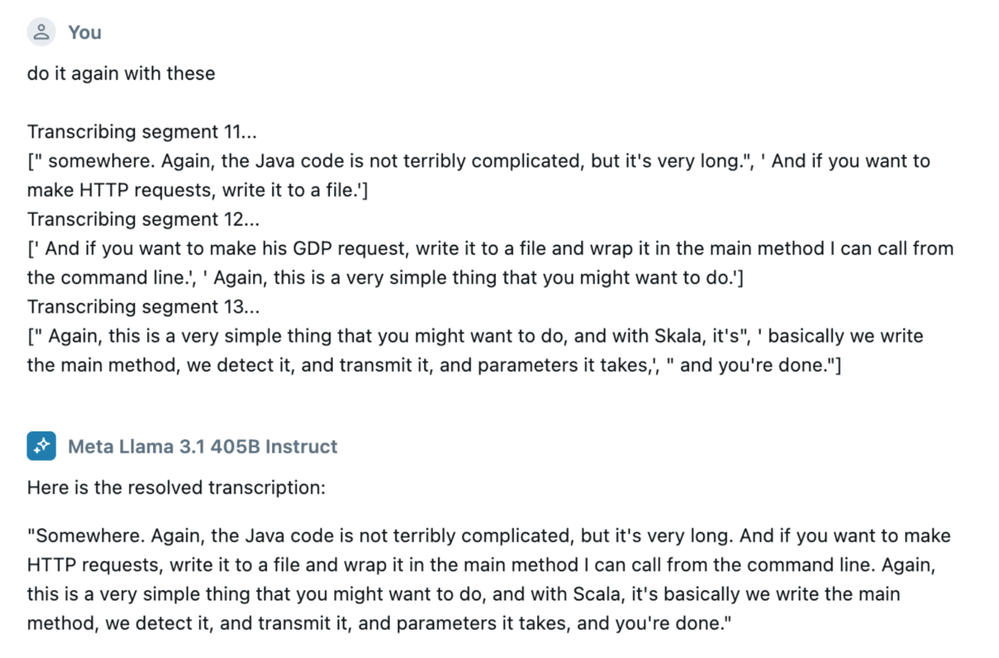Click "Here is the resolved transcription:" text
This screenshot has width=999, height=658.
click(x=176, y=487)
